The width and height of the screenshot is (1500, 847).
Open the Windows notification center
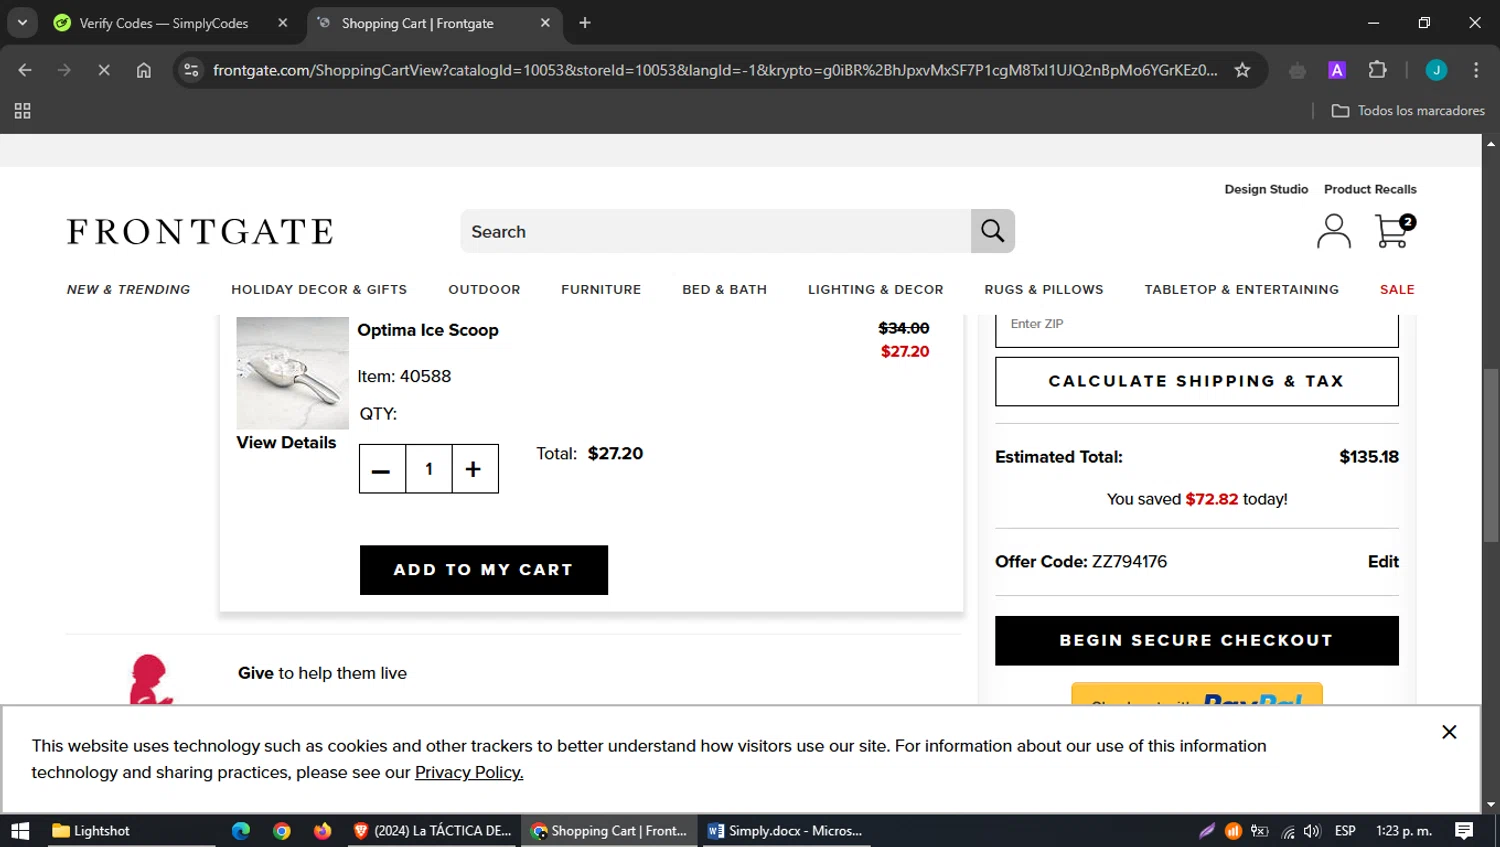tap(1464, 831)
